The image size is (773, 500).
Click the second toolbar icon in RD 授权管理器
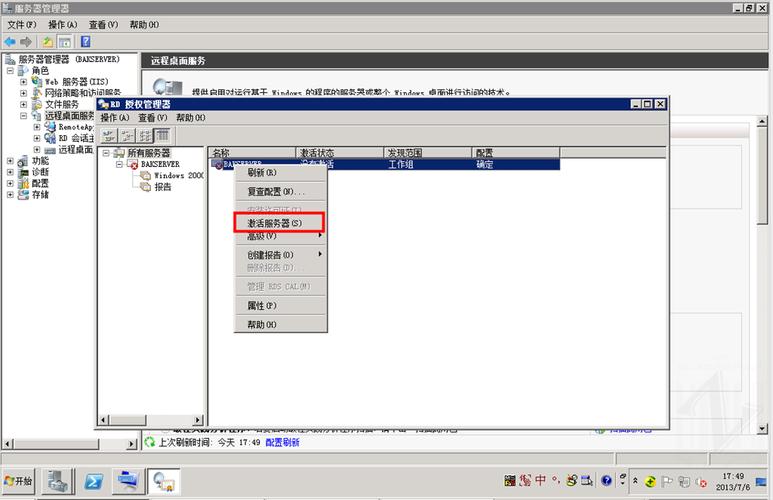pos(127,136)
